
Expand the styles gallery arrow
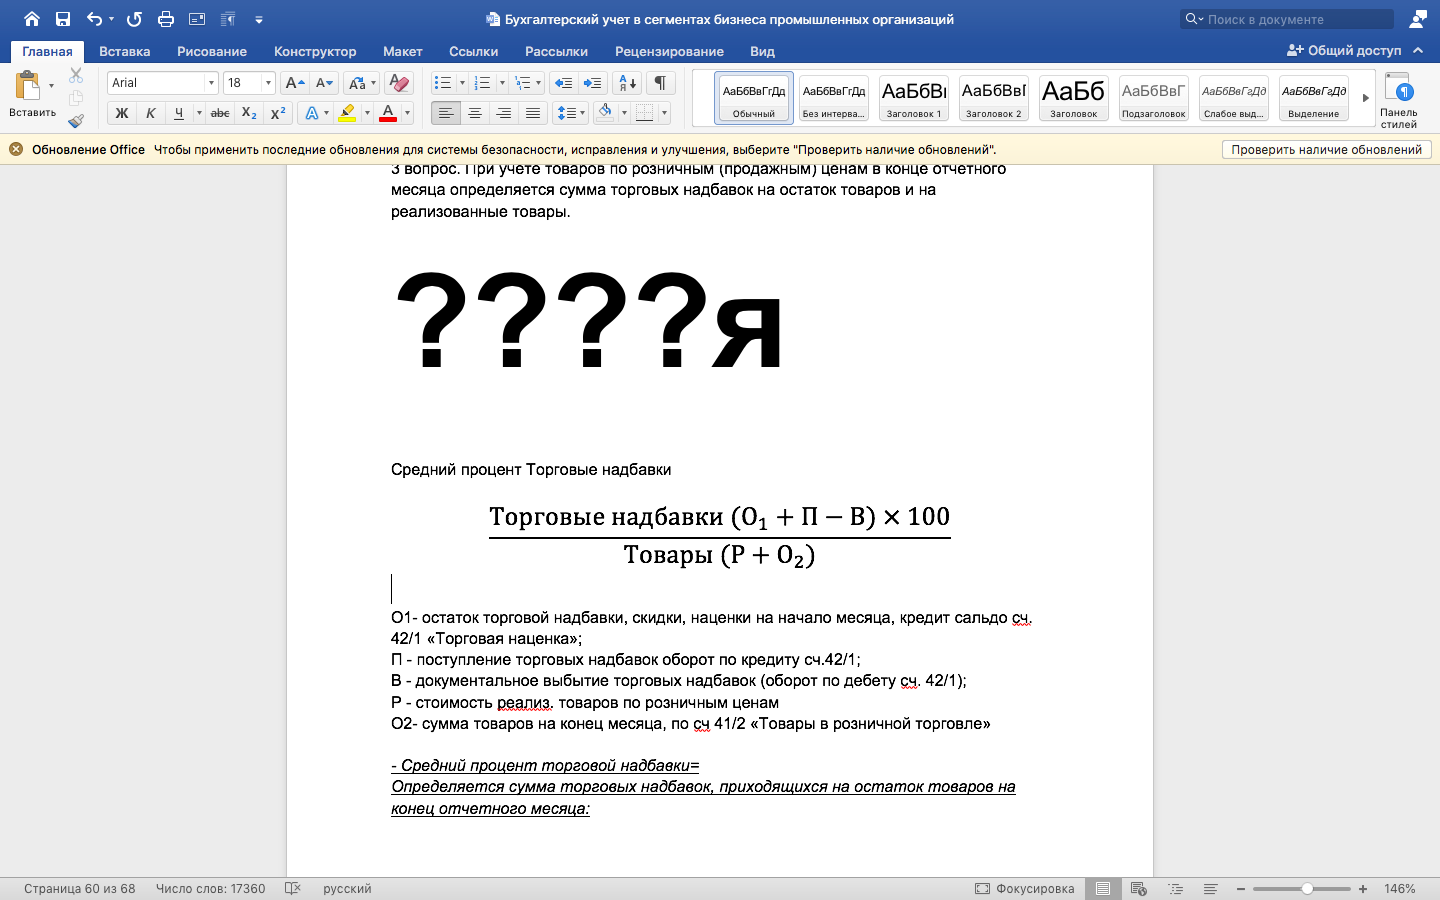[1365, 98]
